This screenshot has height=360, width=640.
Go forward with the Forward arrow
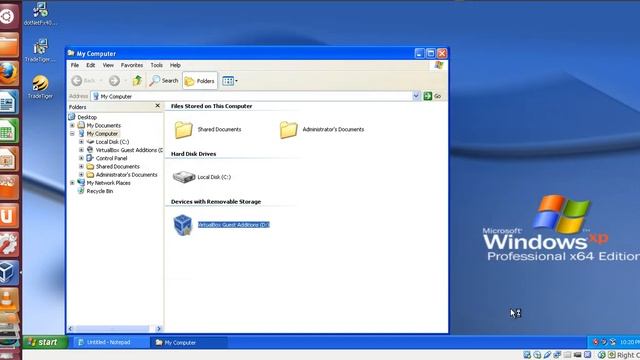pos(114,81)
